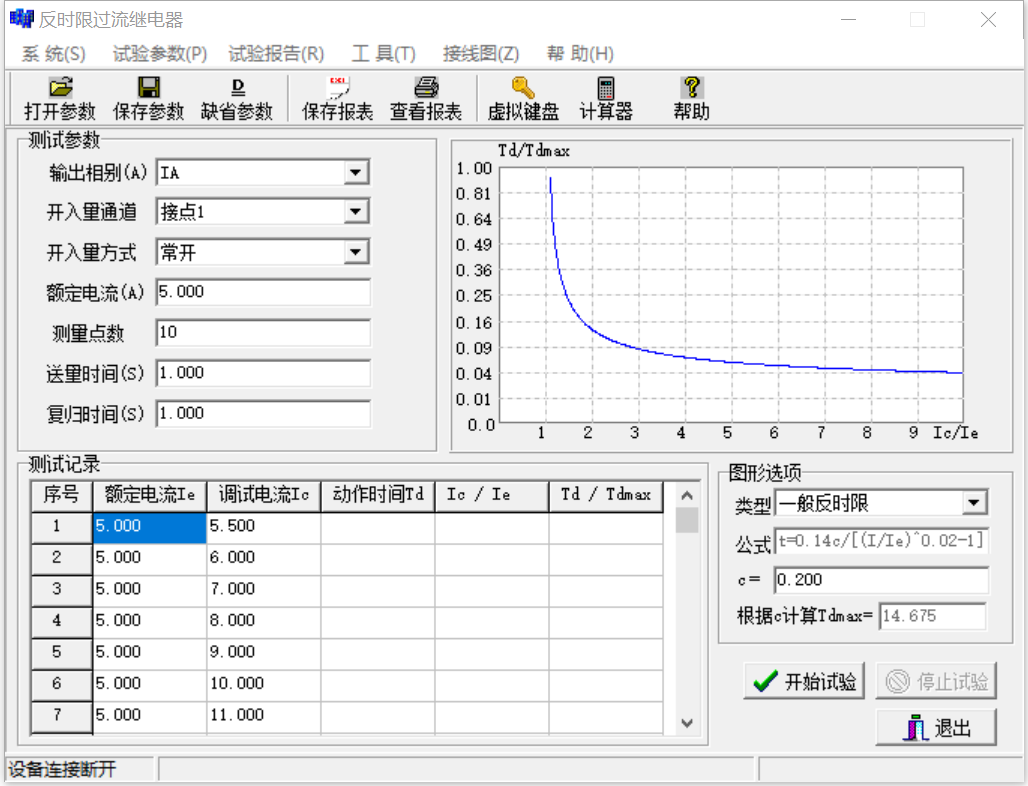Click the 打开参数 folder icon
The height and width of the screenshot is (786, 1028).
[x=60, y=88]
